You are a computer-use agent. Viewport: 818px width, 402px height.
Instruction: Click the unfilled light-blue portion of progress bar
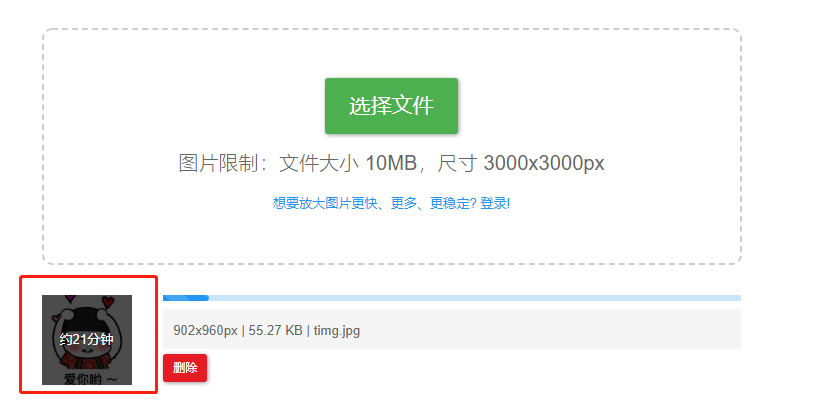click(475, 298)
